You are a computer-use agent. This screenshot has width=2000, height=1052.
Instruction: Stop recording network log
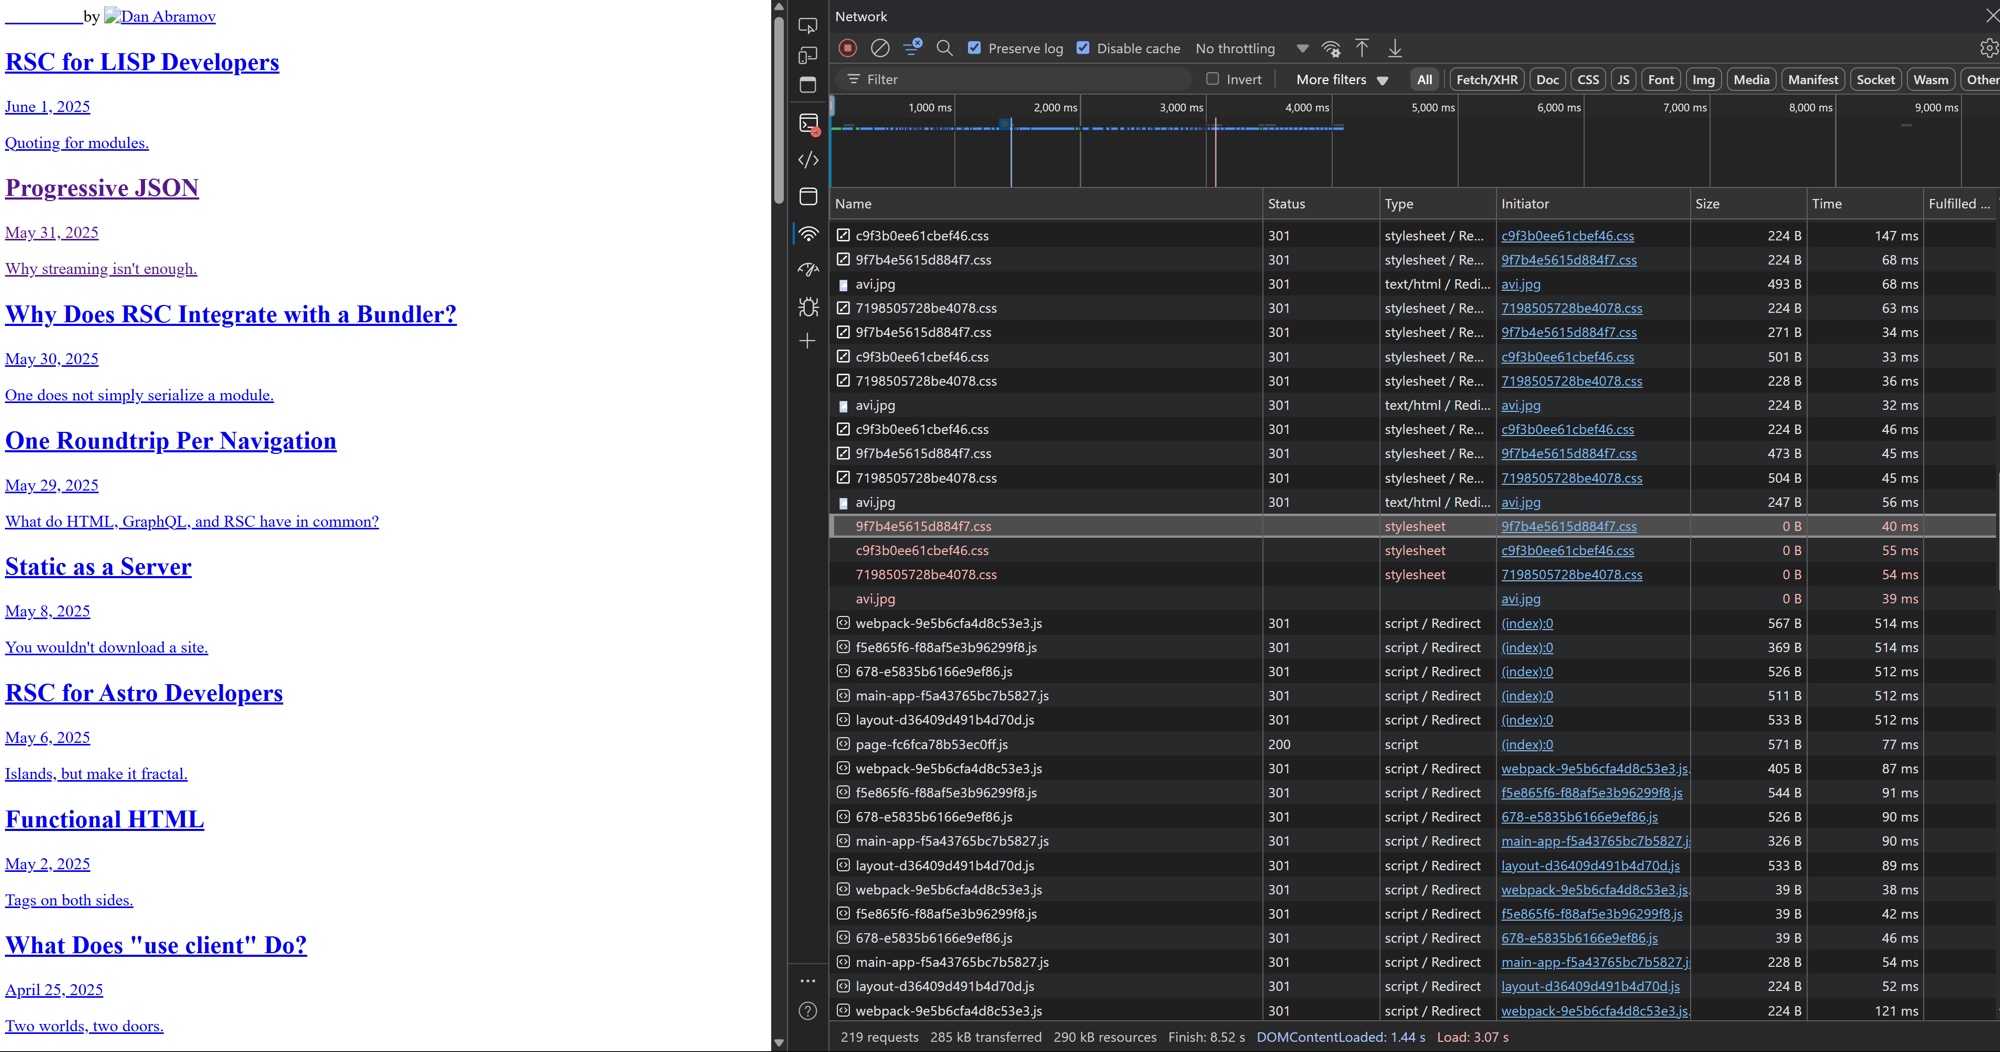(x=848, y=48)
